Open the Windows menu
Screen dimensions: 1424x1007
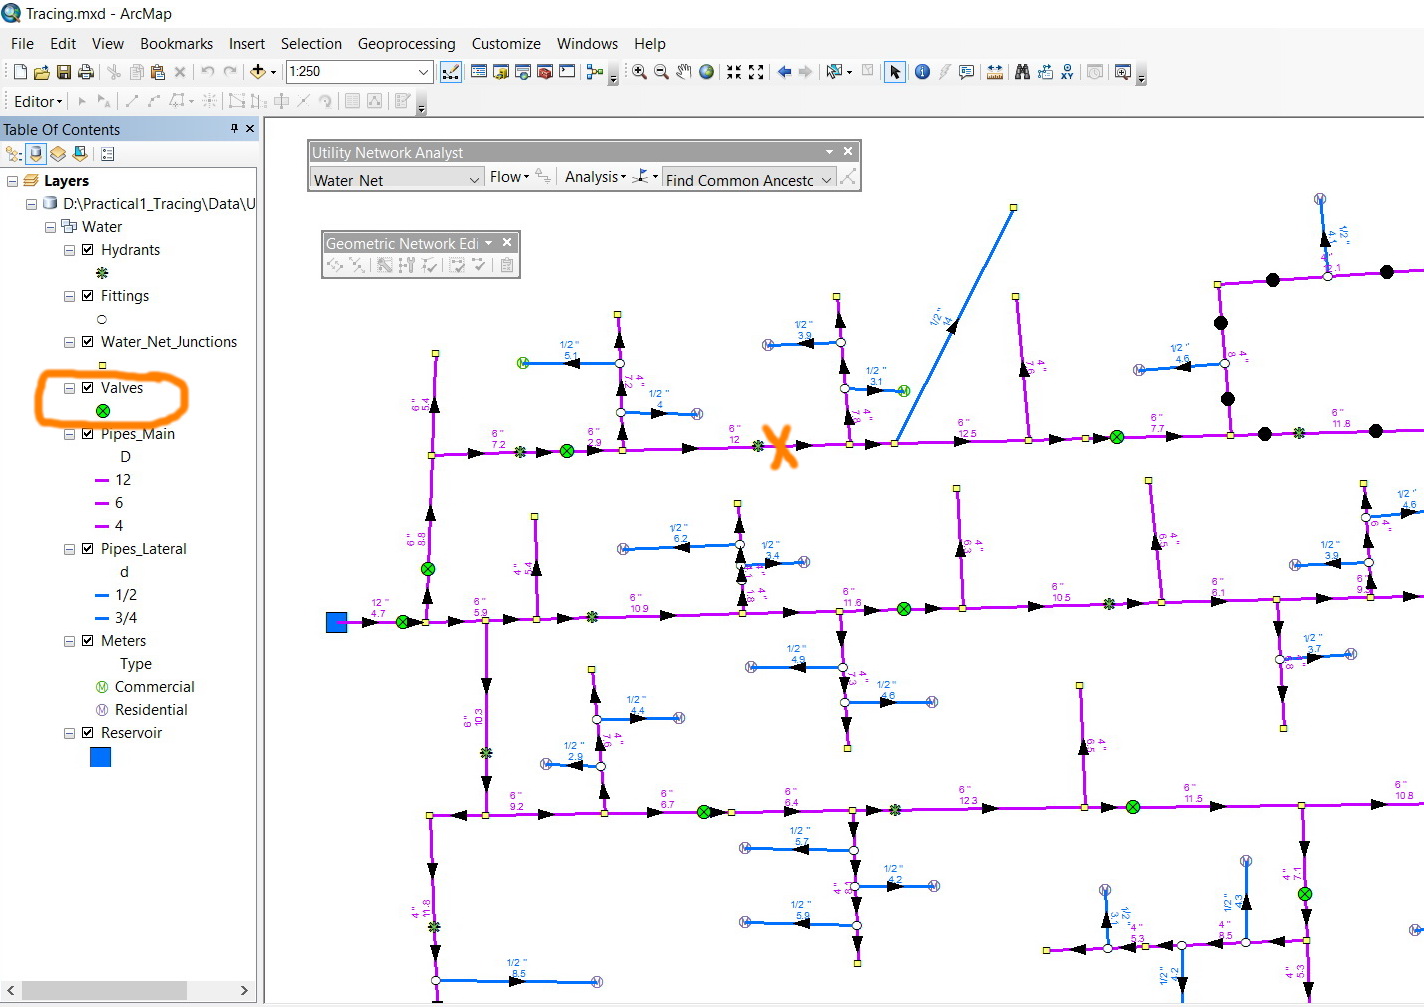[587, 44]
